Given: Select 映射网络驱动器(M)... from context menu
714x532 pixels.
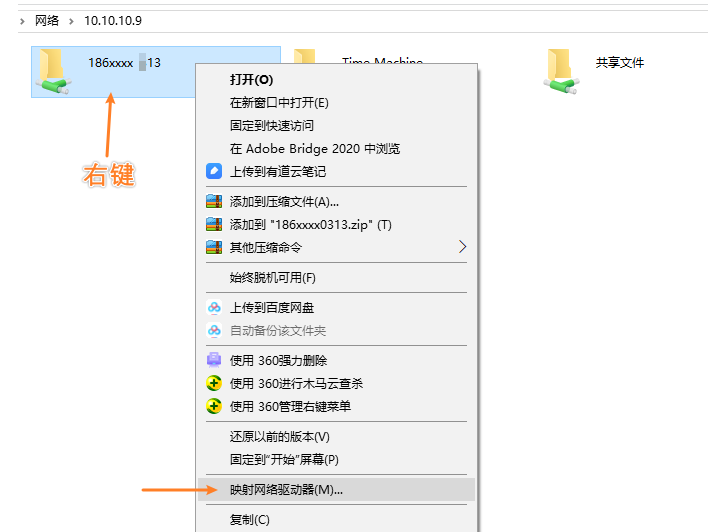Looking at the screenshot, I should pyautogui.click(x=286, y=490).
